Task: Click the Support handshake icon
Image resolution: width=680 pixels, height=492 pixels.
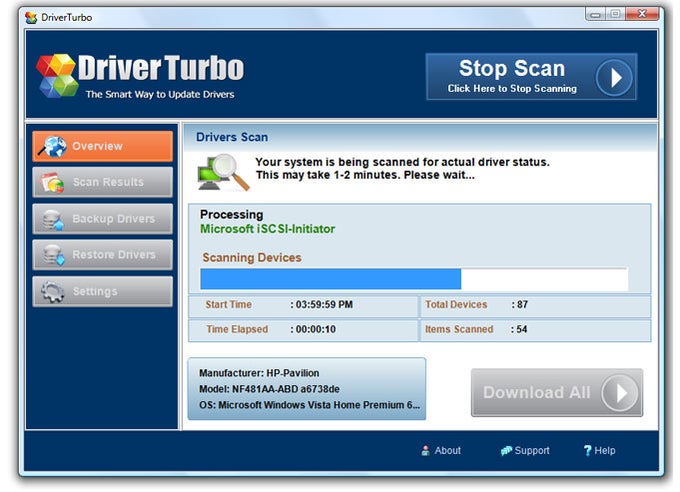Action: [506, 451]
